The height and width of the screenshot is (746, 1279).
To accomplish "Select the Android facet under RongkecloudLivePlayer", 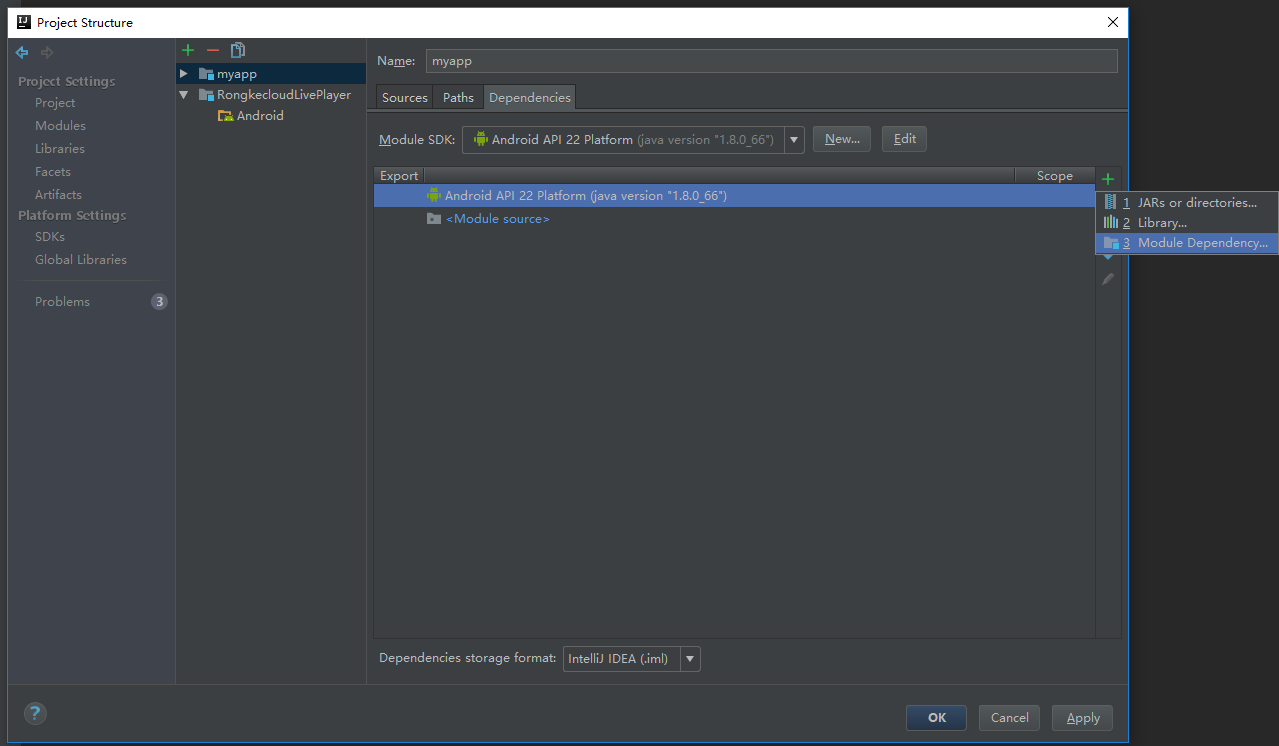I will coord(260,116).
